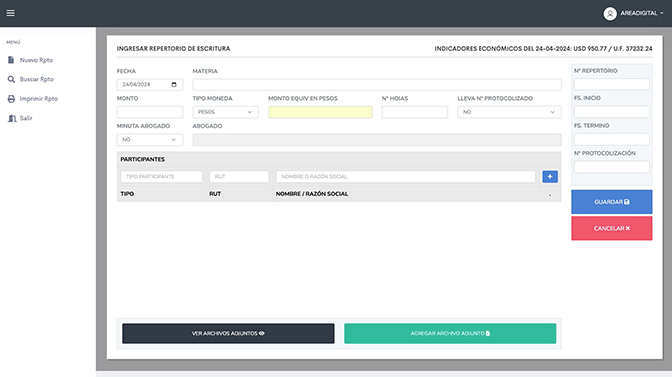672x377 pixels.
Task: Click the Salir door icon
Action: 12,118
